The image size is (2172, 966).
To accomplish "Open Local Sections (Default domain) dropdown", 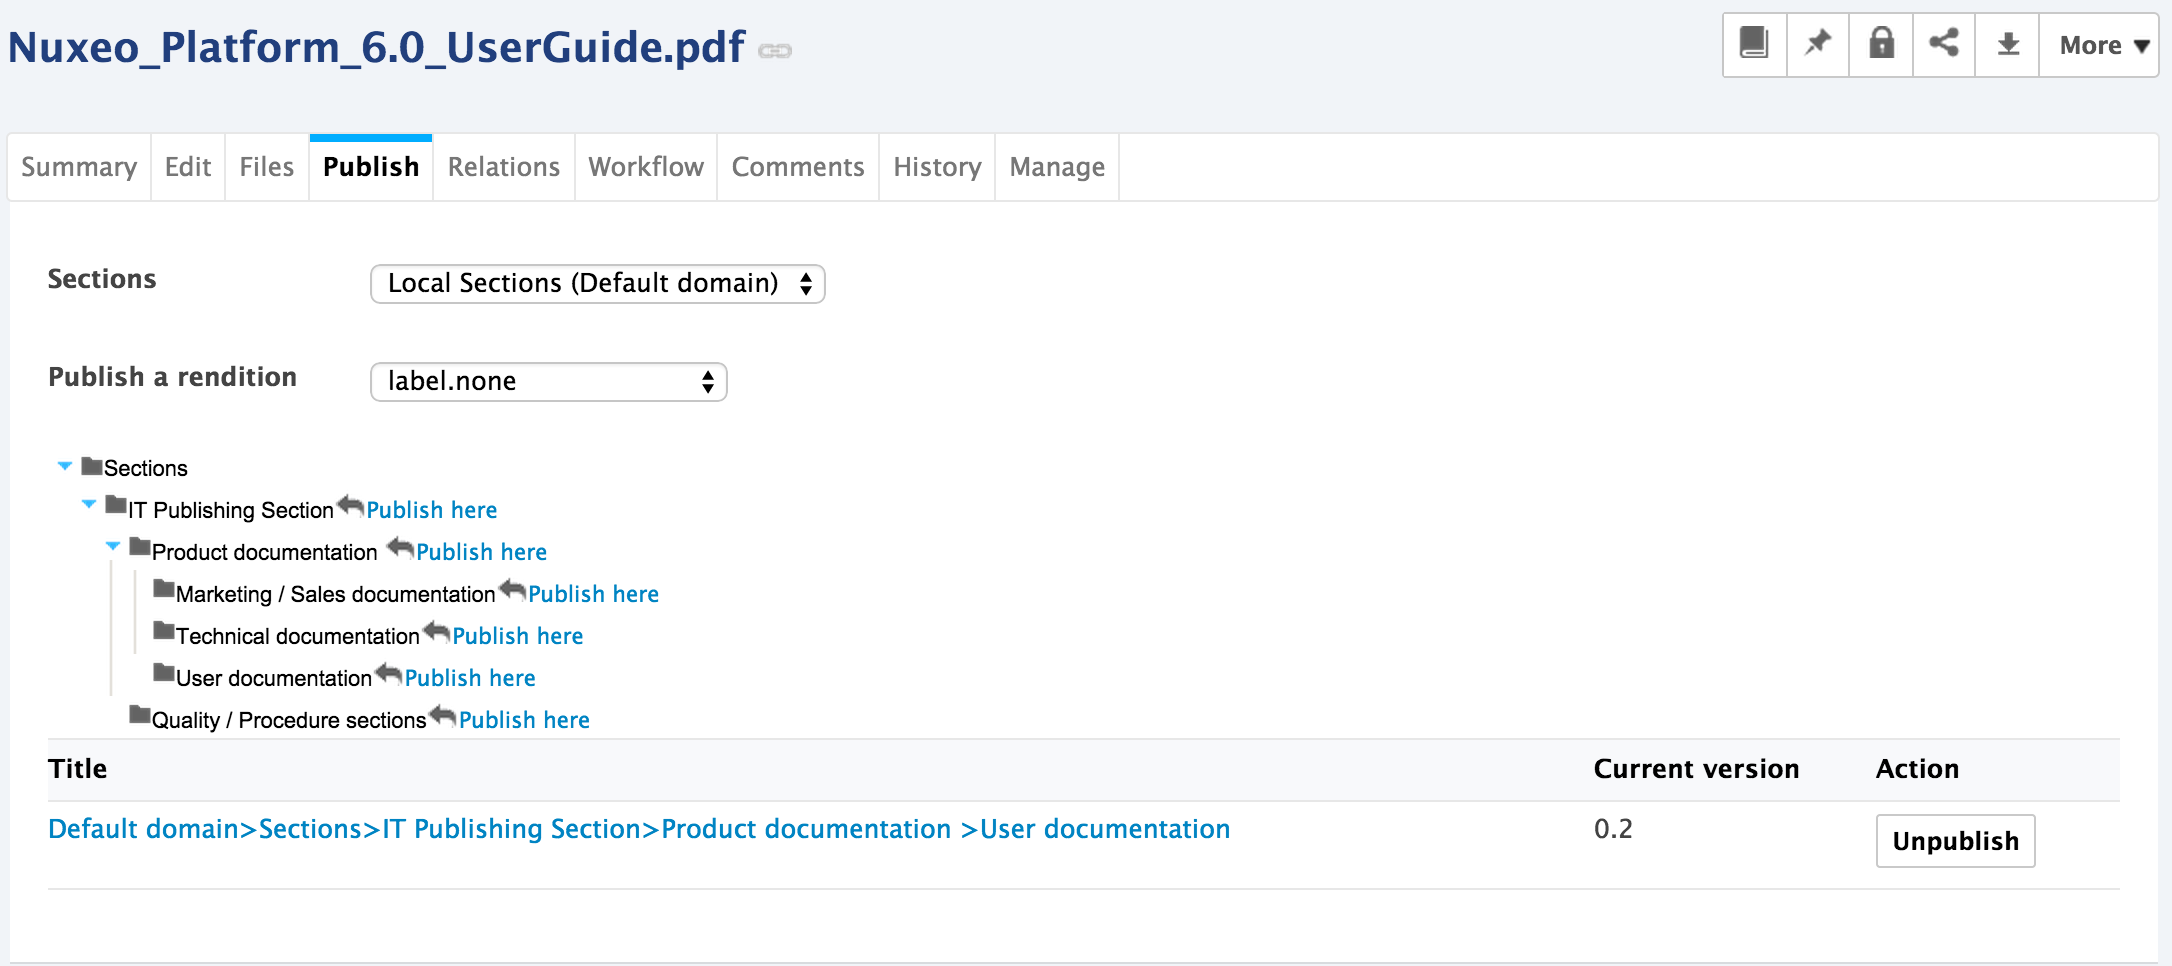I will pos(597,283).
